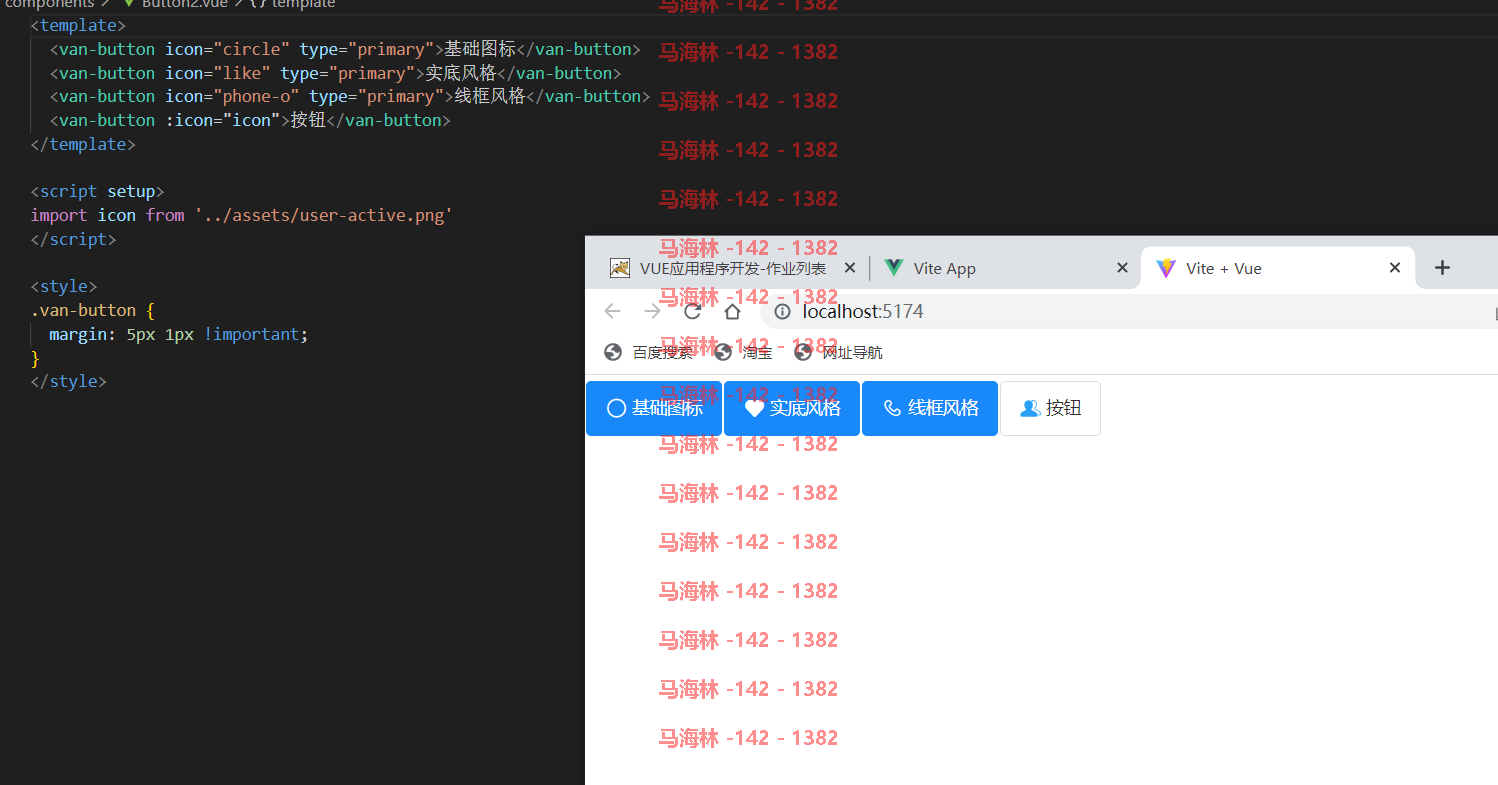Click the browser back arrow

click(x=613, y=311)
